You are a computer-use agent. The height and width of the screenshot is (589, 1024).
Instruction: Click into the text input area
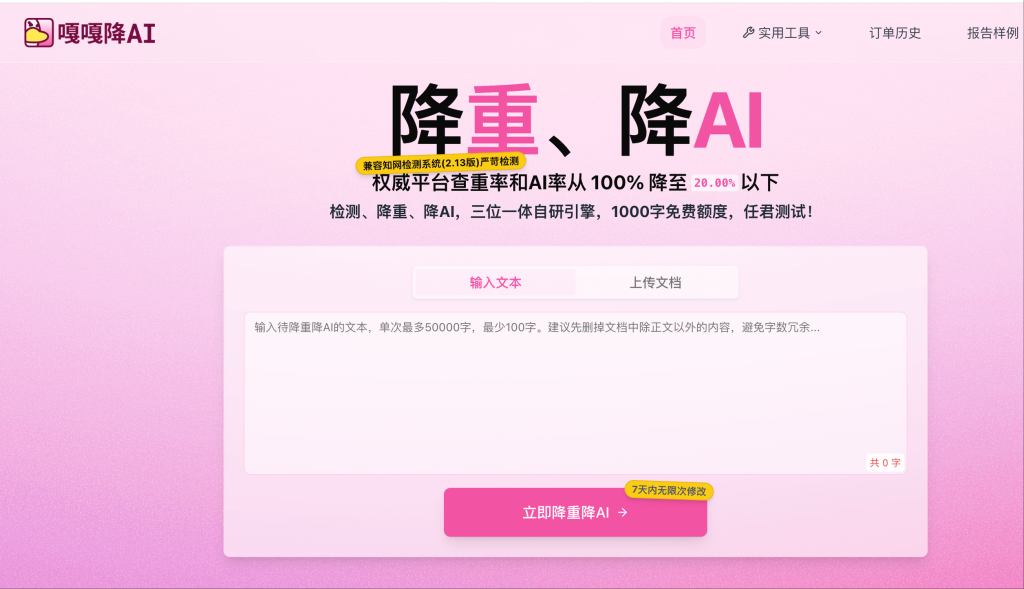tap(575, 393)
